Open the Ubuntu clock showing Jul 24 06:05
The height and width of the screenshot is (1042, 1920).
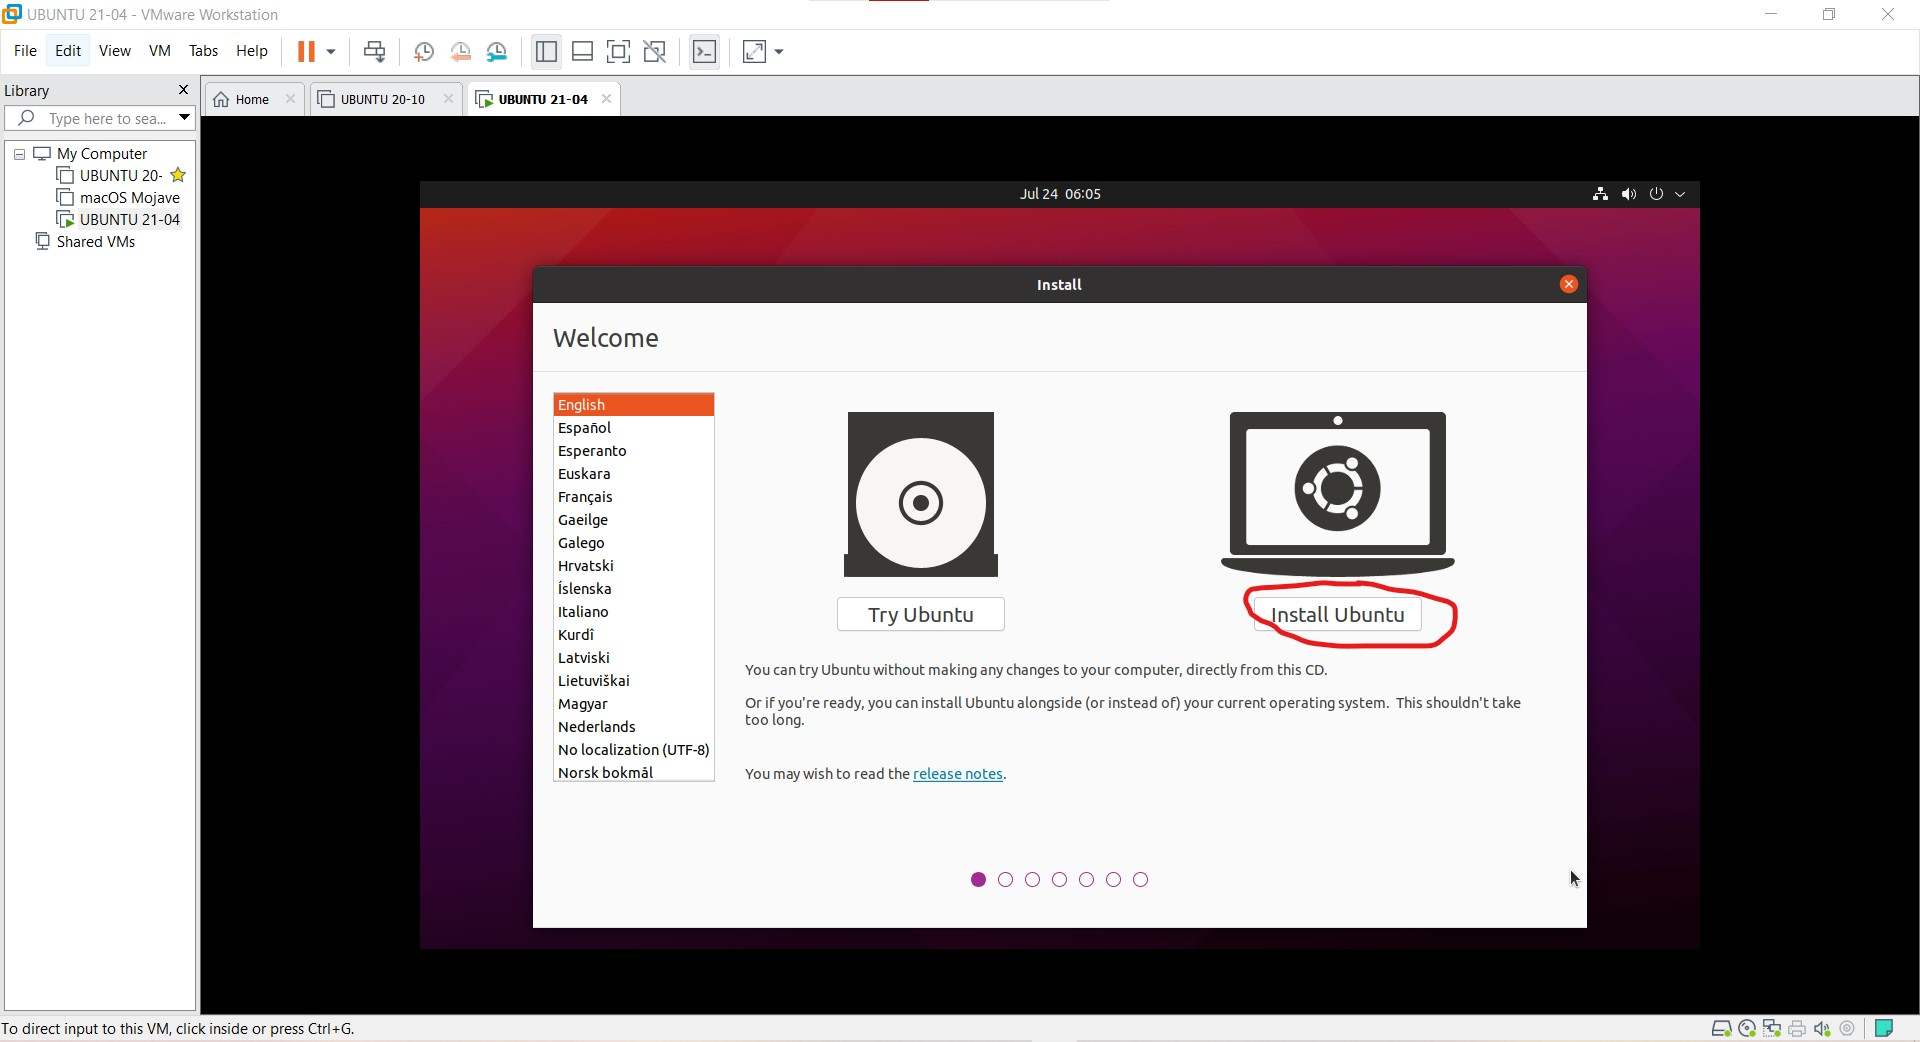coord(1060,194)
